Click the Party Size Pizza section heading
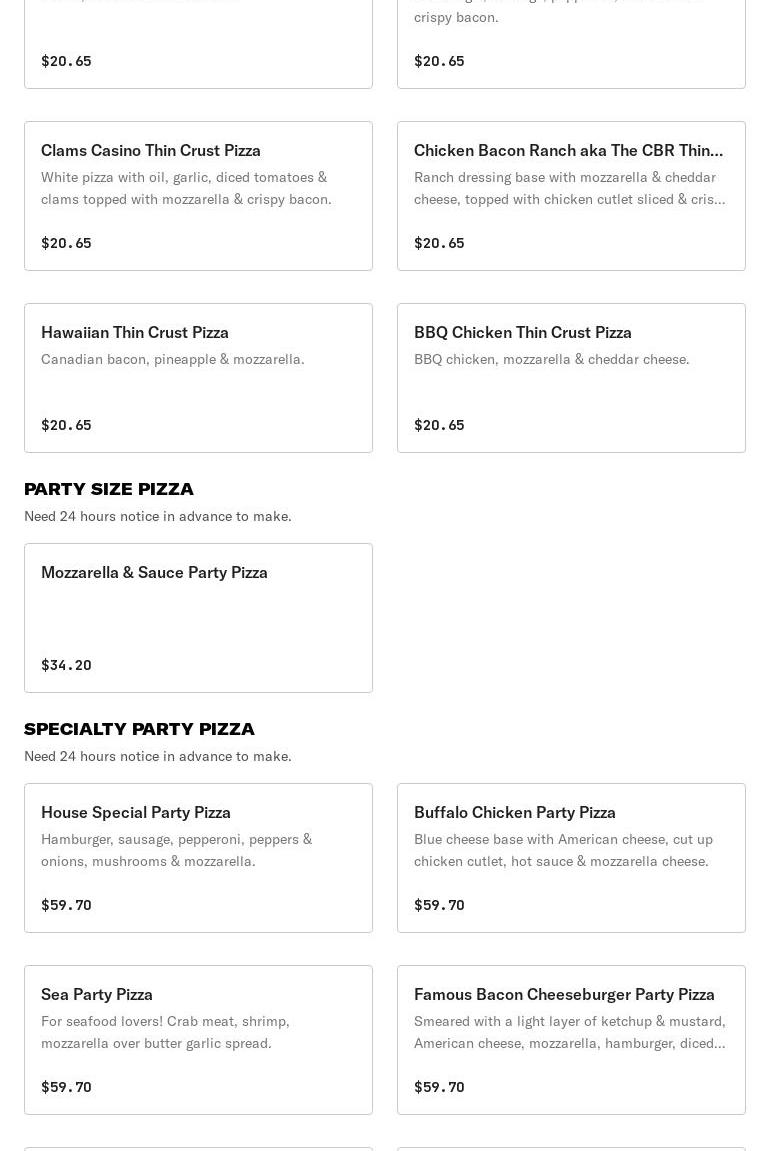The width and height of the screenshot is (770, 1151). tap(109, 489)
